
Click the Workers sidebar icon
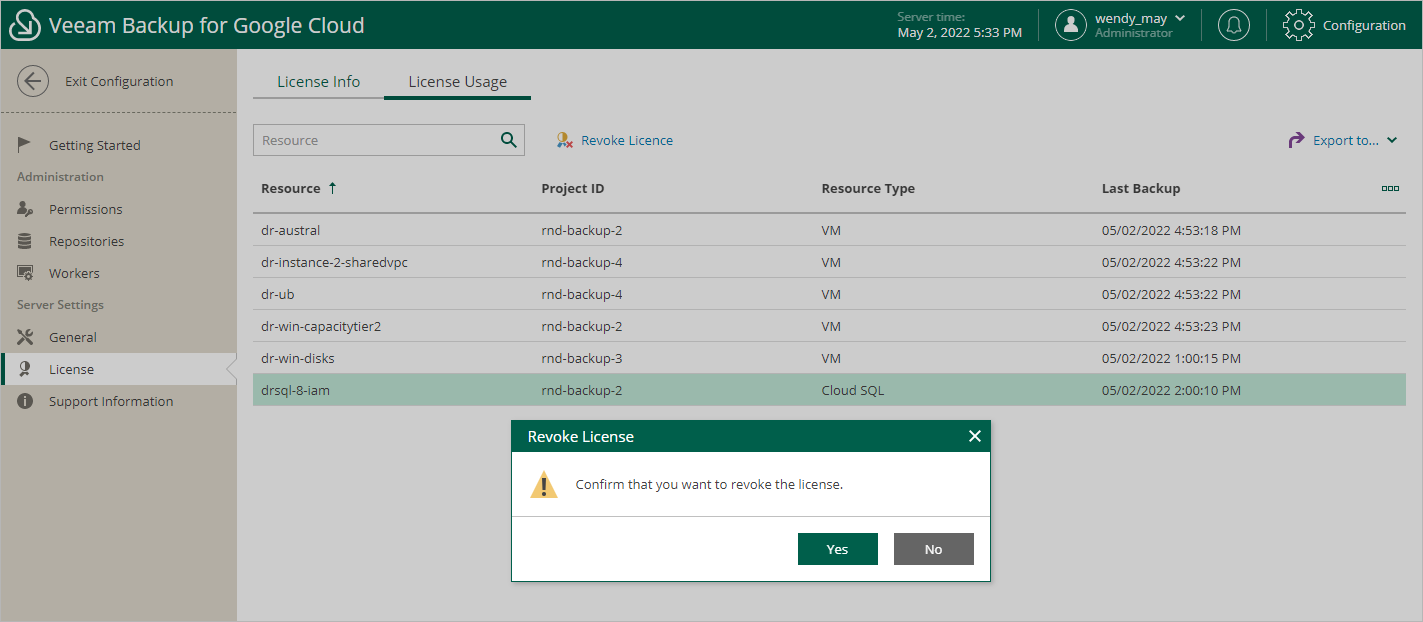point(26,273)
